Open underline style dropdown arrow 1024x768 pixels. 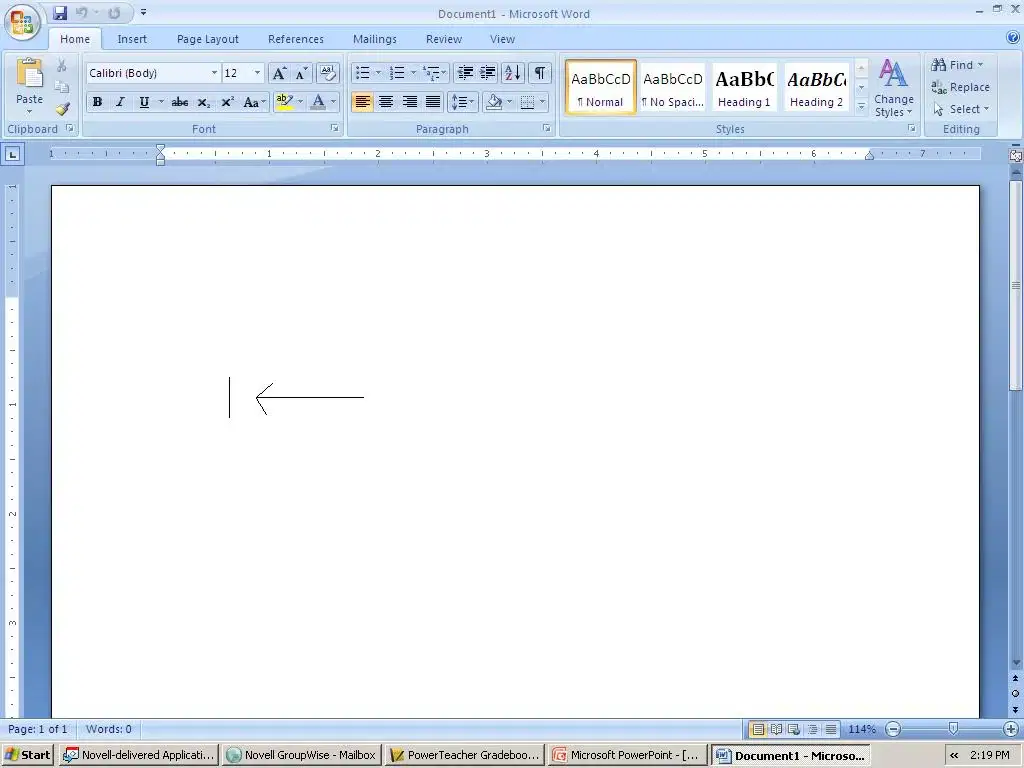click(161, 103)
